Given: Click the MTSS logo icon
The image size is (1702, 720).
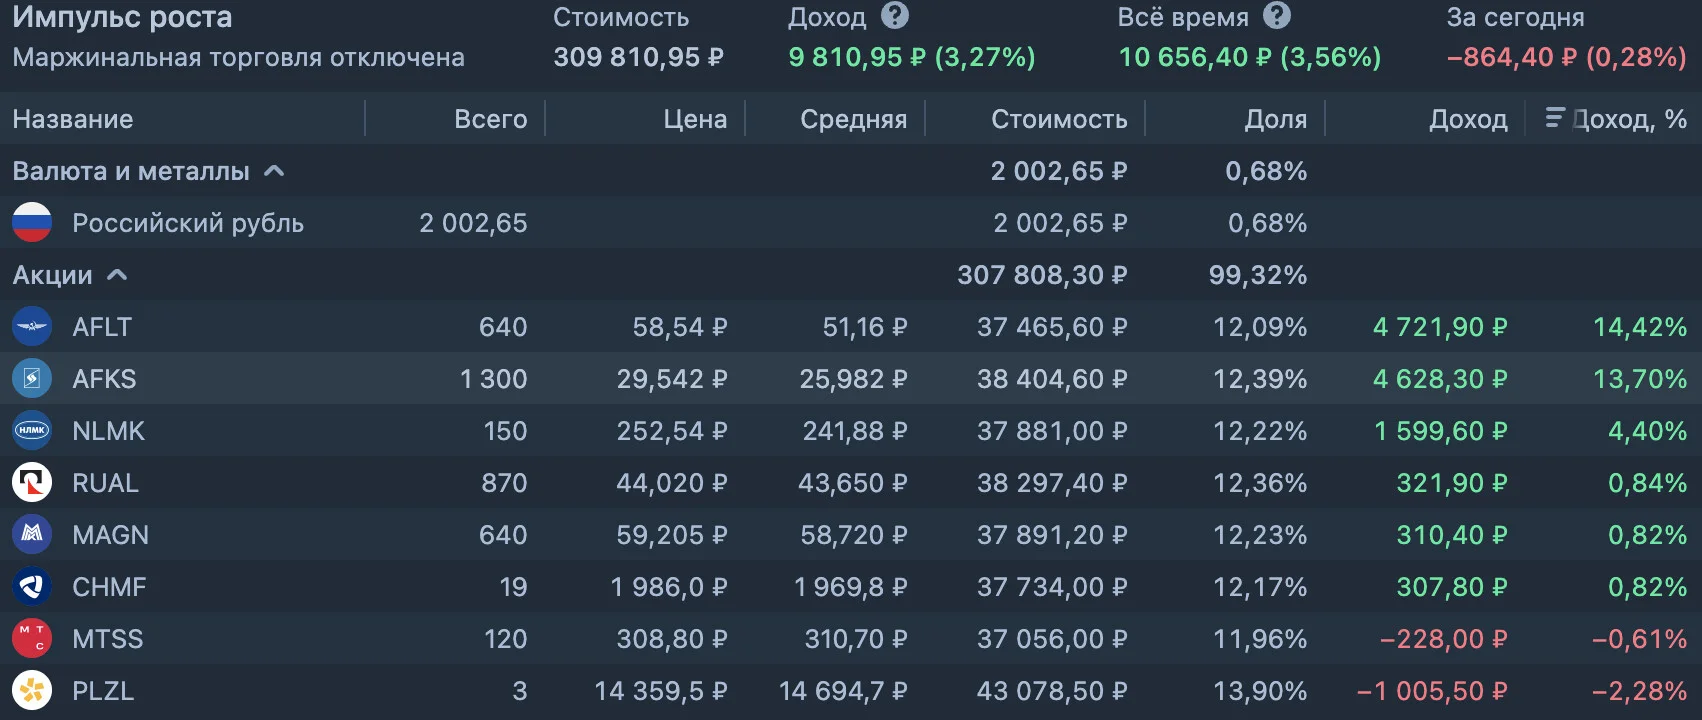Looking at the screenshot, I should [x=32, y=639].
